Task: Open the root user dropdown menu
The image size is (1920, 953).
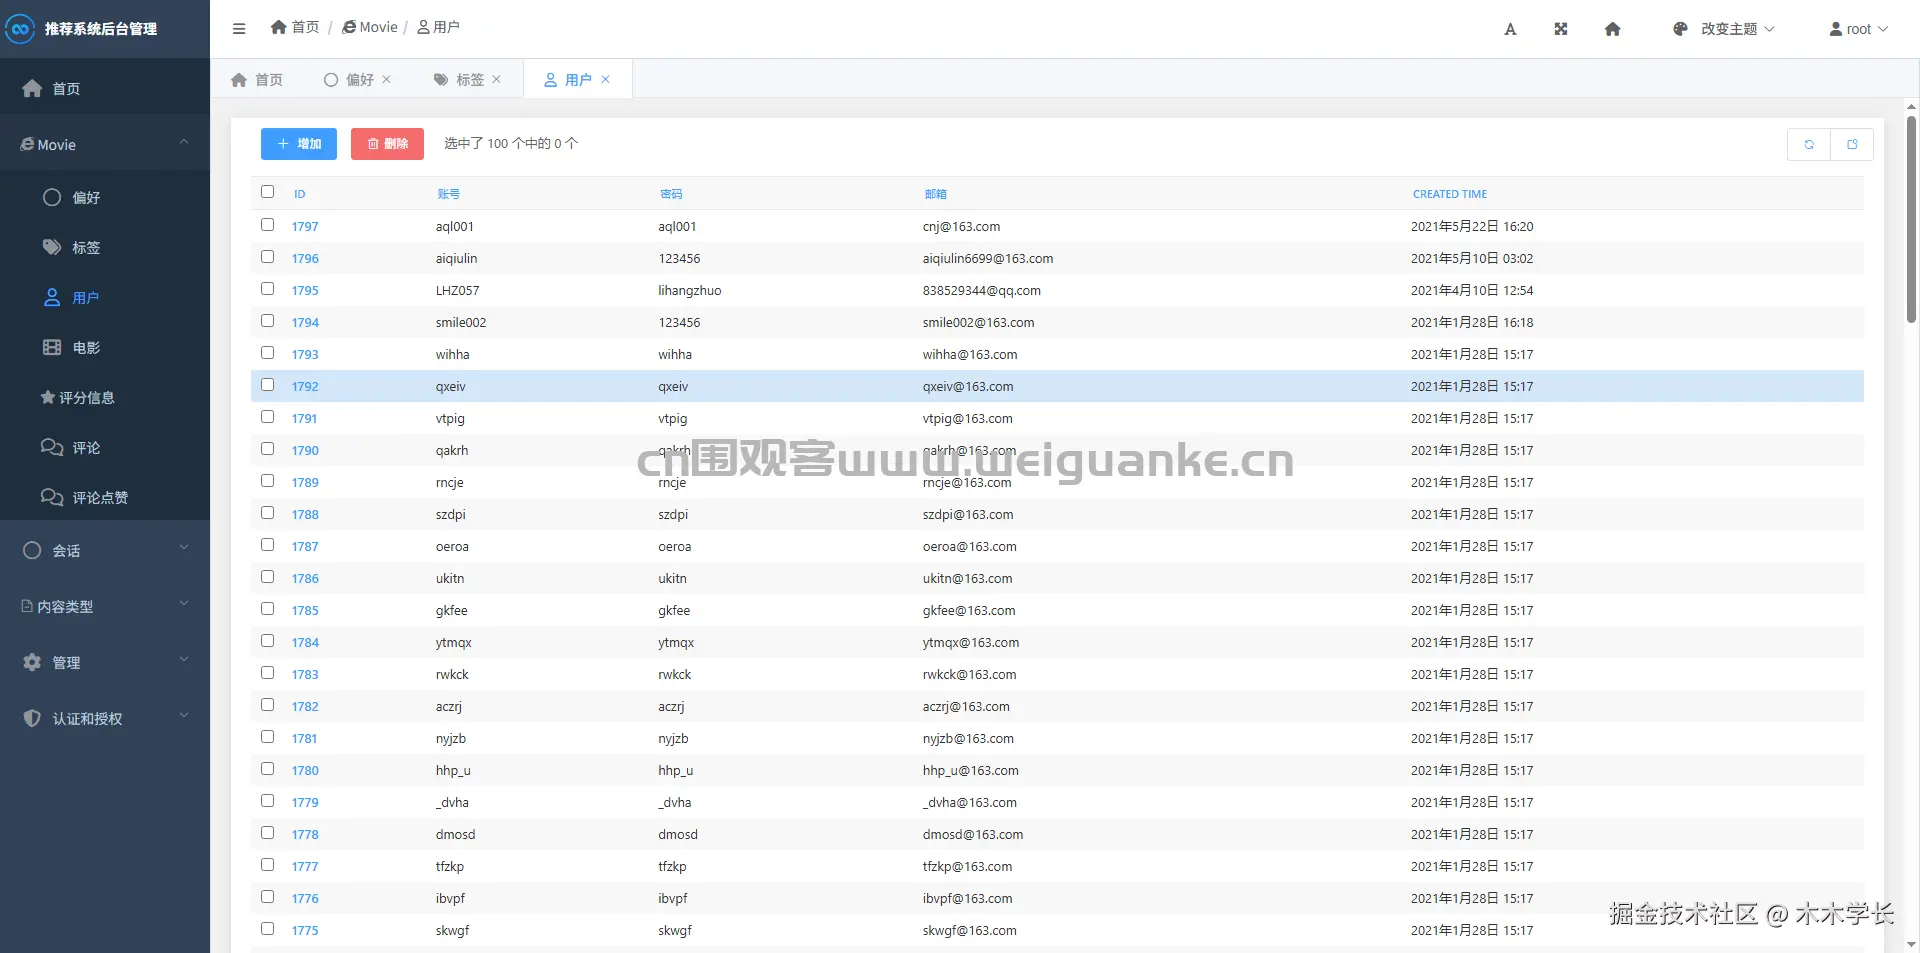Action: pyautogui.click(x=1859, y=29)
